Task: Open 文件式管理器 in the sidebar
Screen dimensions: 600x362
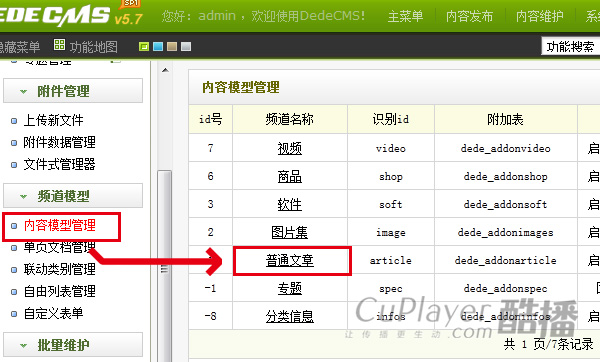Action: pyautogui.click(x=59, y=165)
